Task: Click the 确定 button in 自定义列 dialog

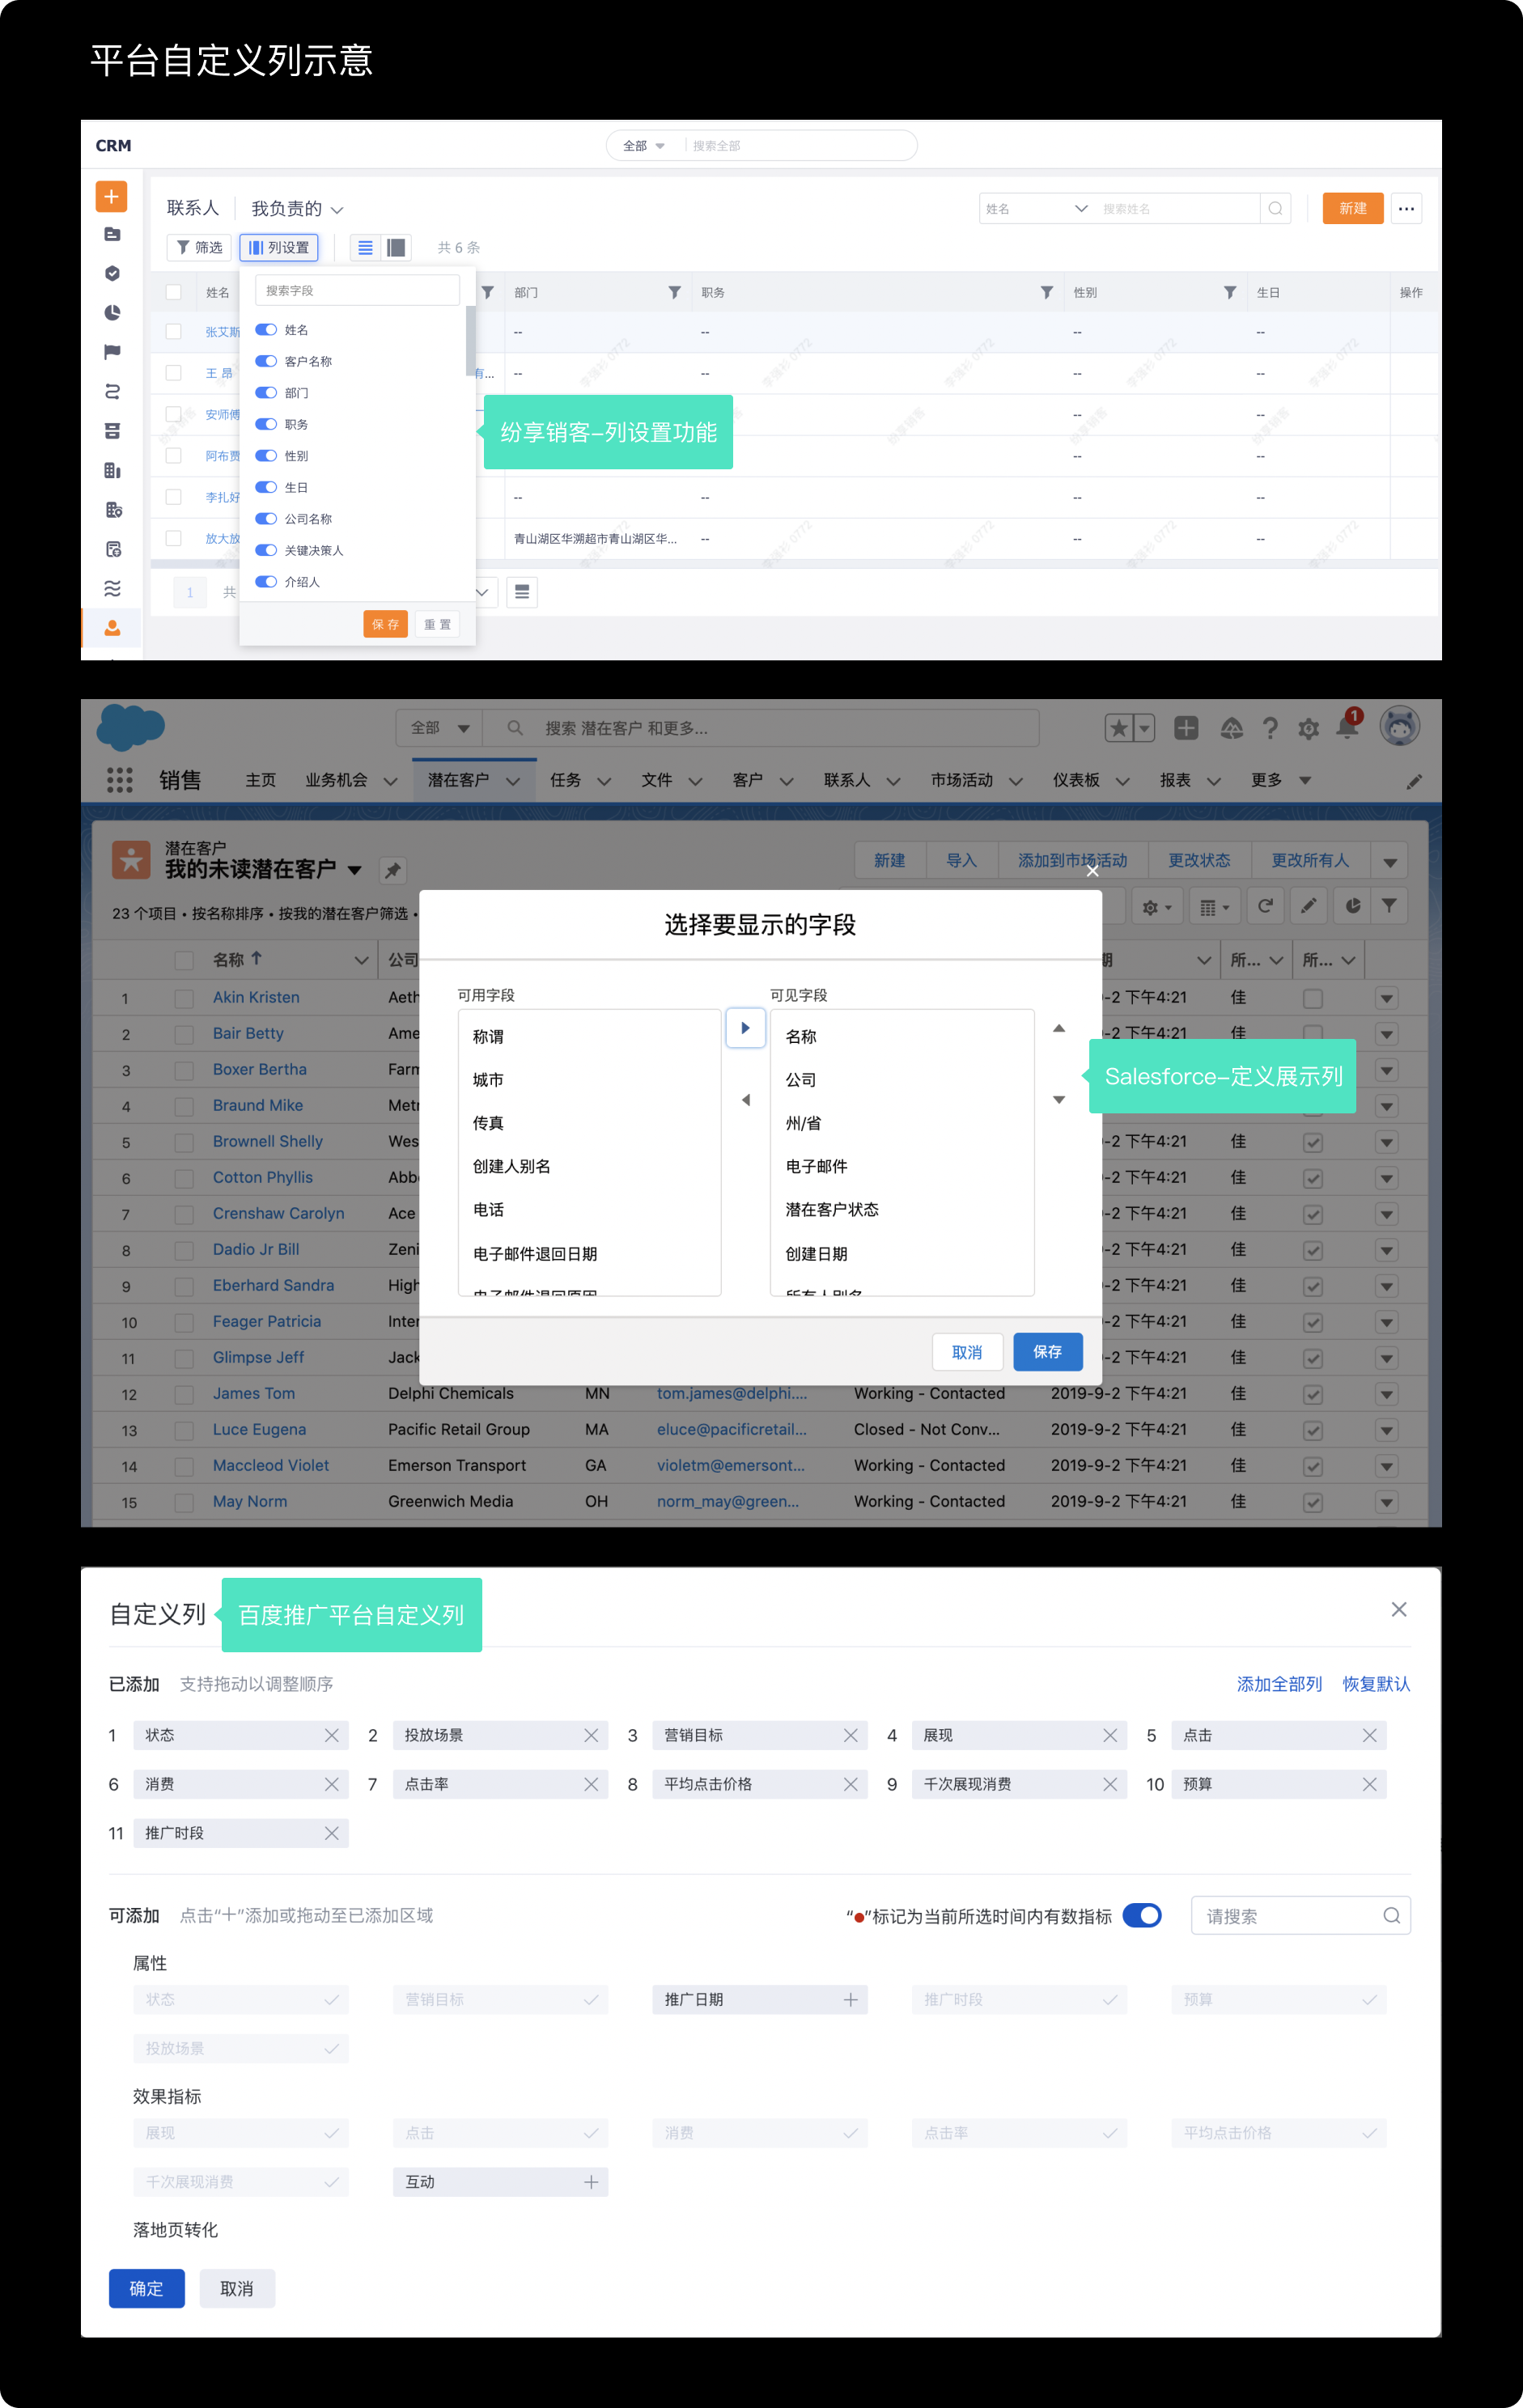Action: pos(147,2288)
